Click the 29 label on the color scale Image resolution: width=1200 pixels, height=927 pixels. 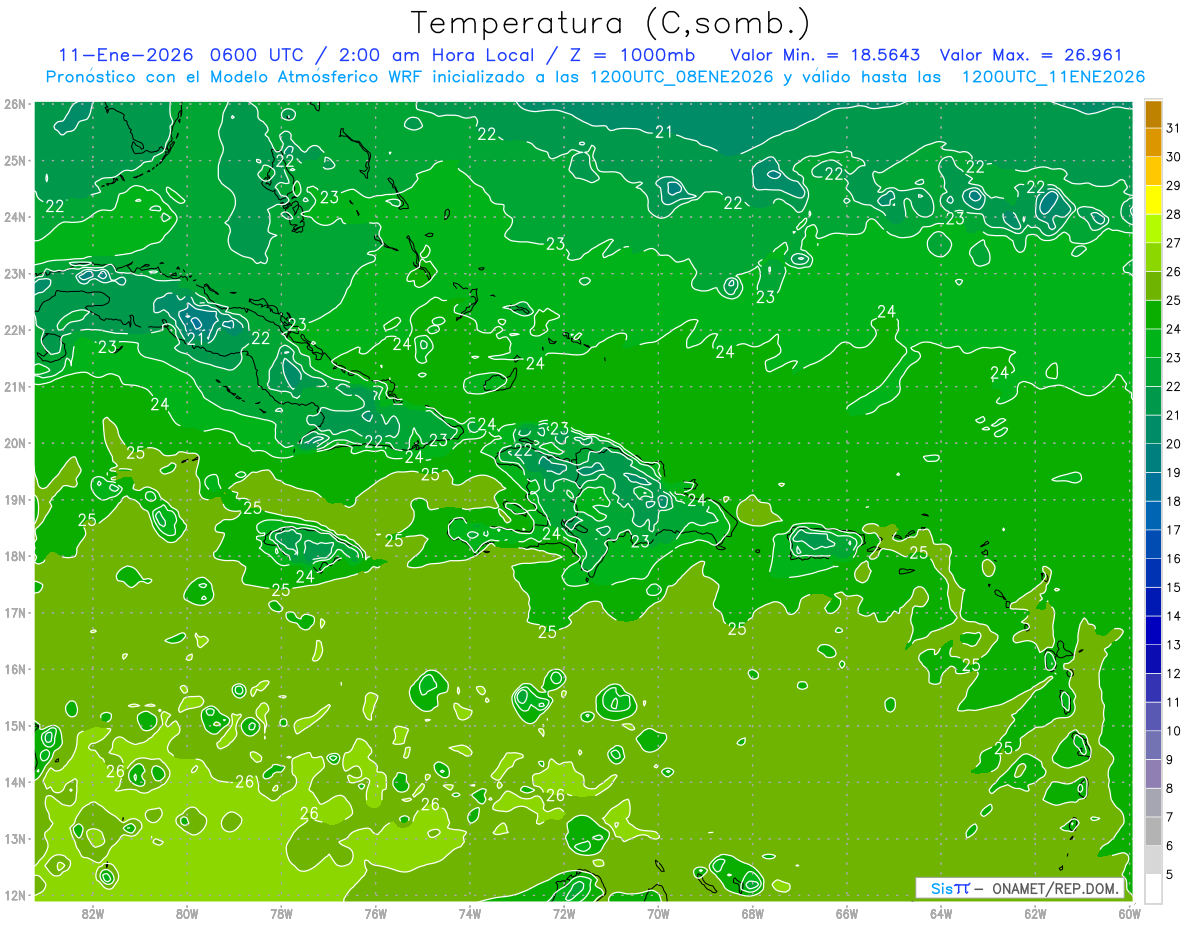point(1173,186)
